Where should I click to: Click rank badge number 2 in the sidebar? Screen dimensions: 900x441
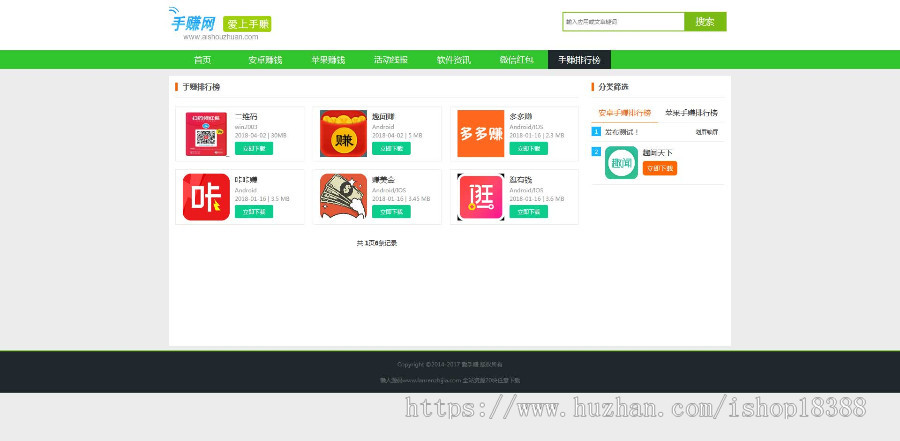pos(596,152)
